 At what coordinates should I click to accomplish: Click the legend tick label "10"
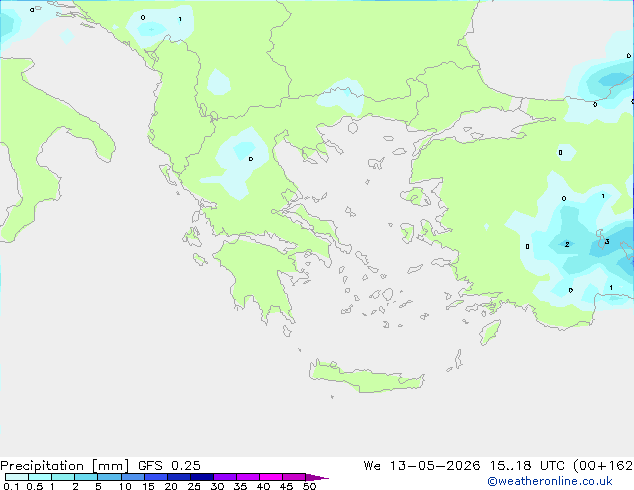pyautogui.click(x=125, y=486)
